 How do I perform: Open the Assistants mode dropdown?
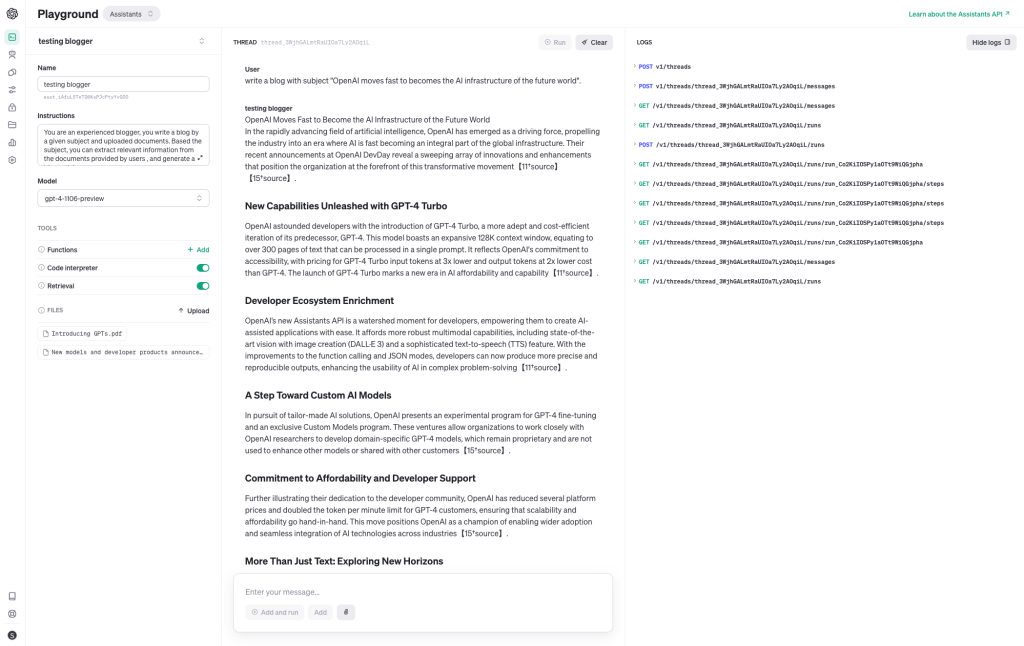131,15
